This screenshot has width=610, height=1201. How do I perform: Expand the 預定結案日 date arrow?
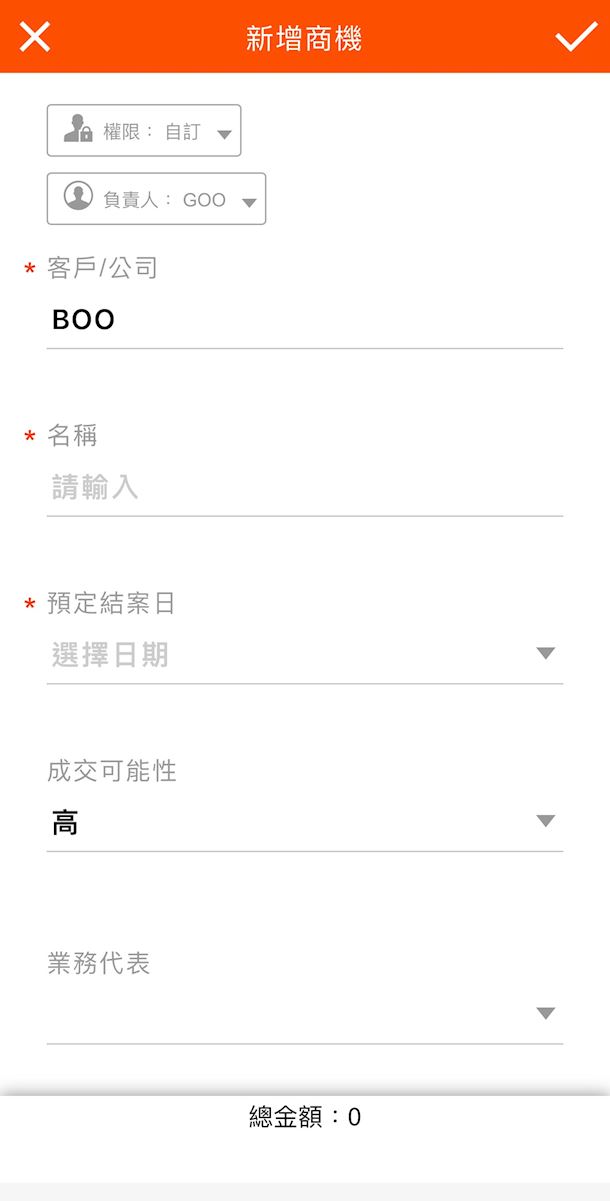point(545,653)
